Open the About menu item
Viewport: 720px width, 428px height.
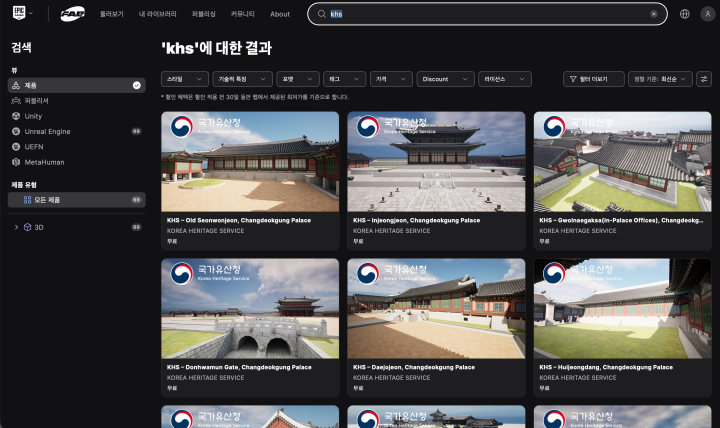coord(280,14)
